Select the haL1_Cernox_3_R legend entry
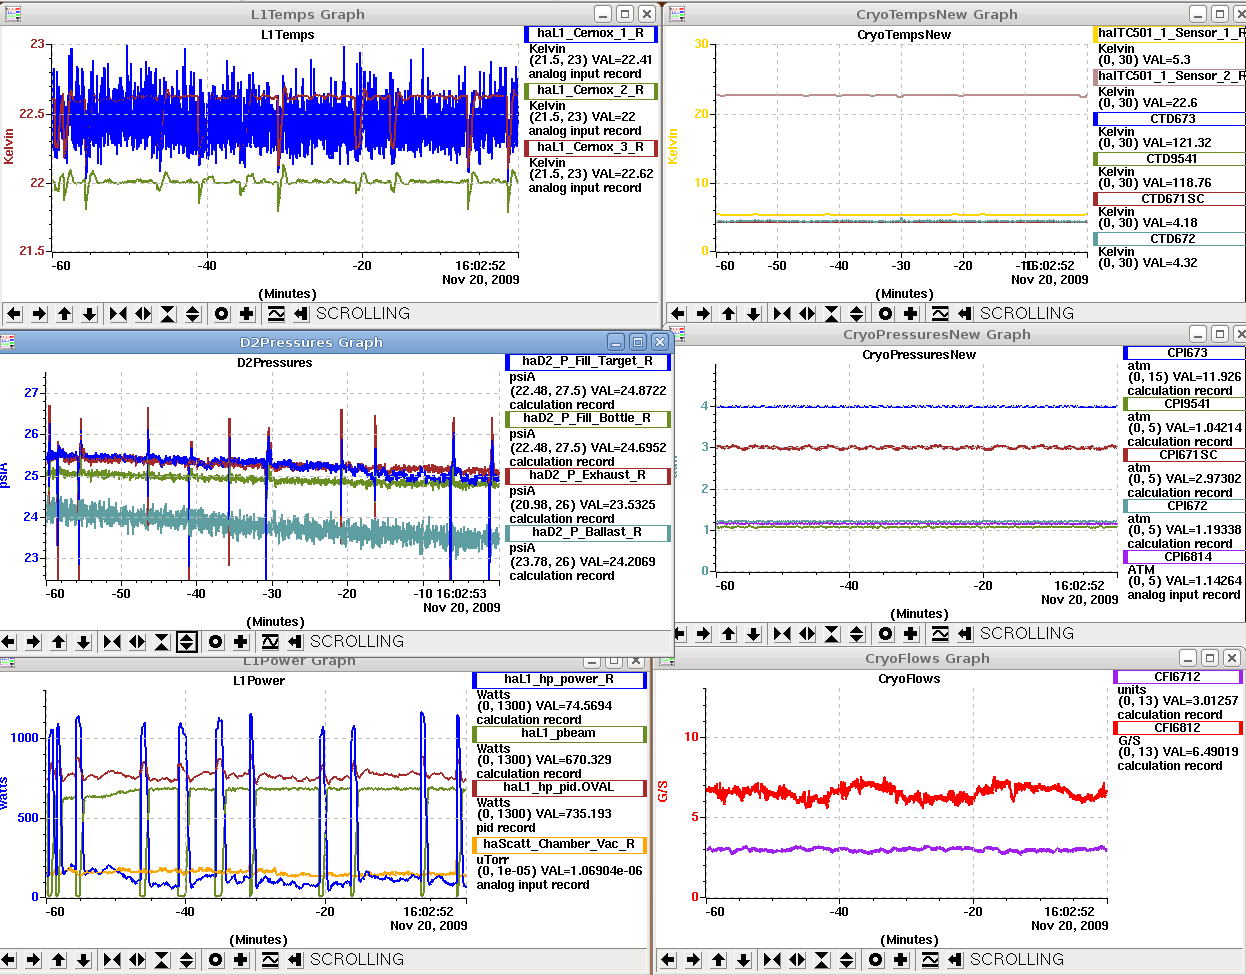This screenshot has height=975, width=1246. tap(591, 147)
